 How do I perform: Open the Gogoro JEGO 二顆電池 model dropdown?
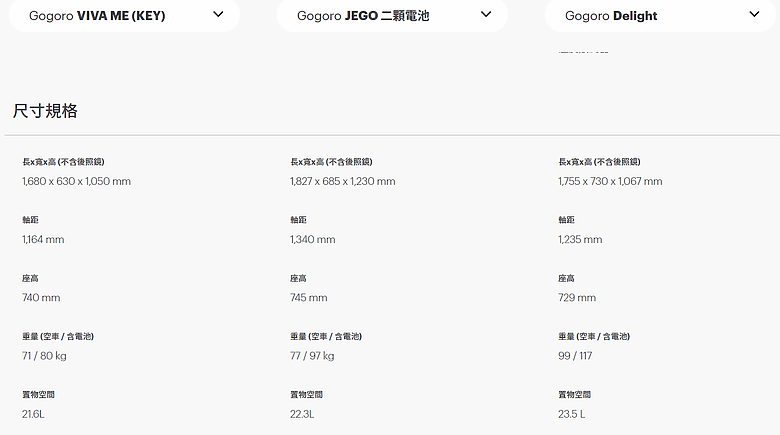coord(392,15)
